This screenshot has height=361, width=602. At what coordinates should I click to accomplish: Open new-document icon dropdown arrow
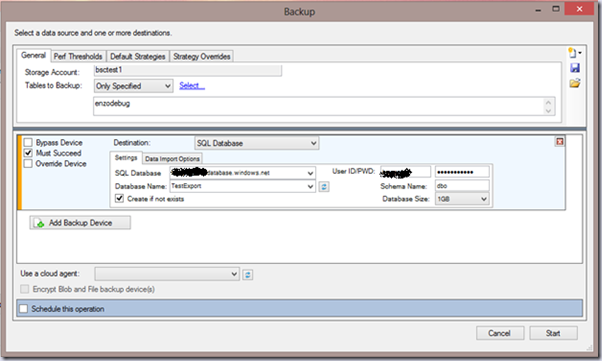pyautogui.click(x=580, y=53)
